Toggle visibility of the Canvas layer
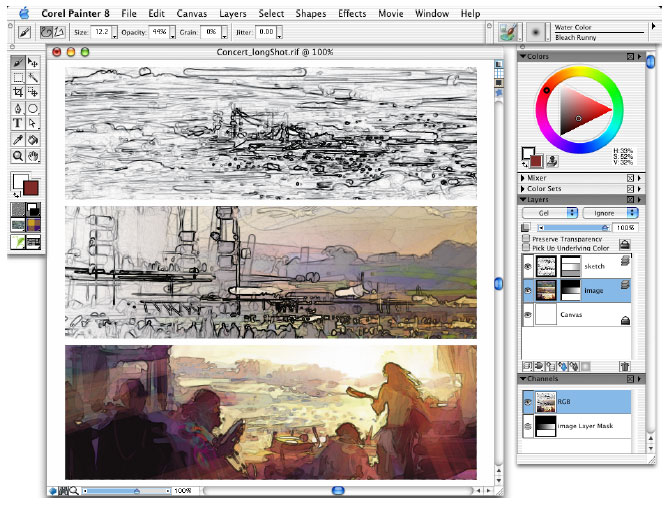This screenshot has width=669, height=508. coord(528,315)
